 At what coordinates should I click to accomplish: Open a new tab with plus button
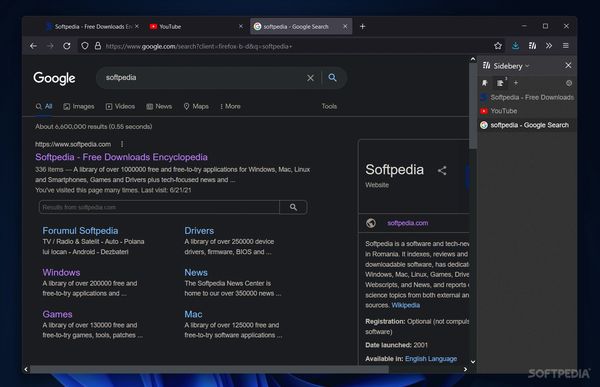[x=362, y=26]
